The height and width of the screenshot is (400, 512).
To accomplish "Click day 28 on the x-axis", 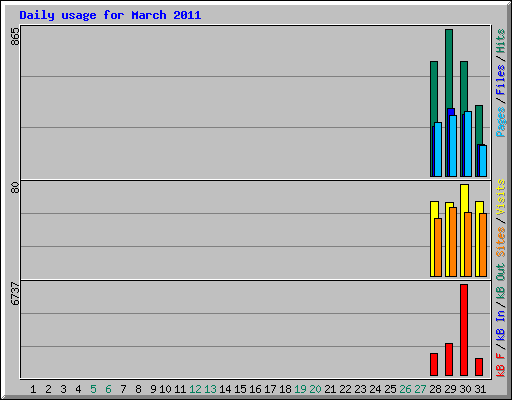I will 435,389.
